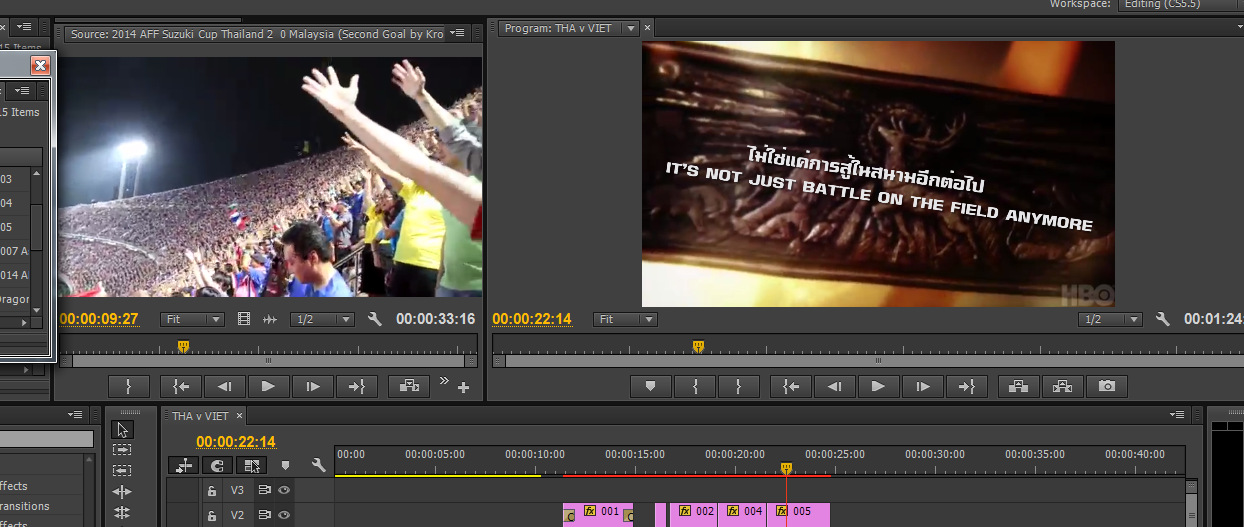This screenshot has height=527, width=1244.
Task: Open Timeline Display Settings wrench
Action: coord(318,465)
